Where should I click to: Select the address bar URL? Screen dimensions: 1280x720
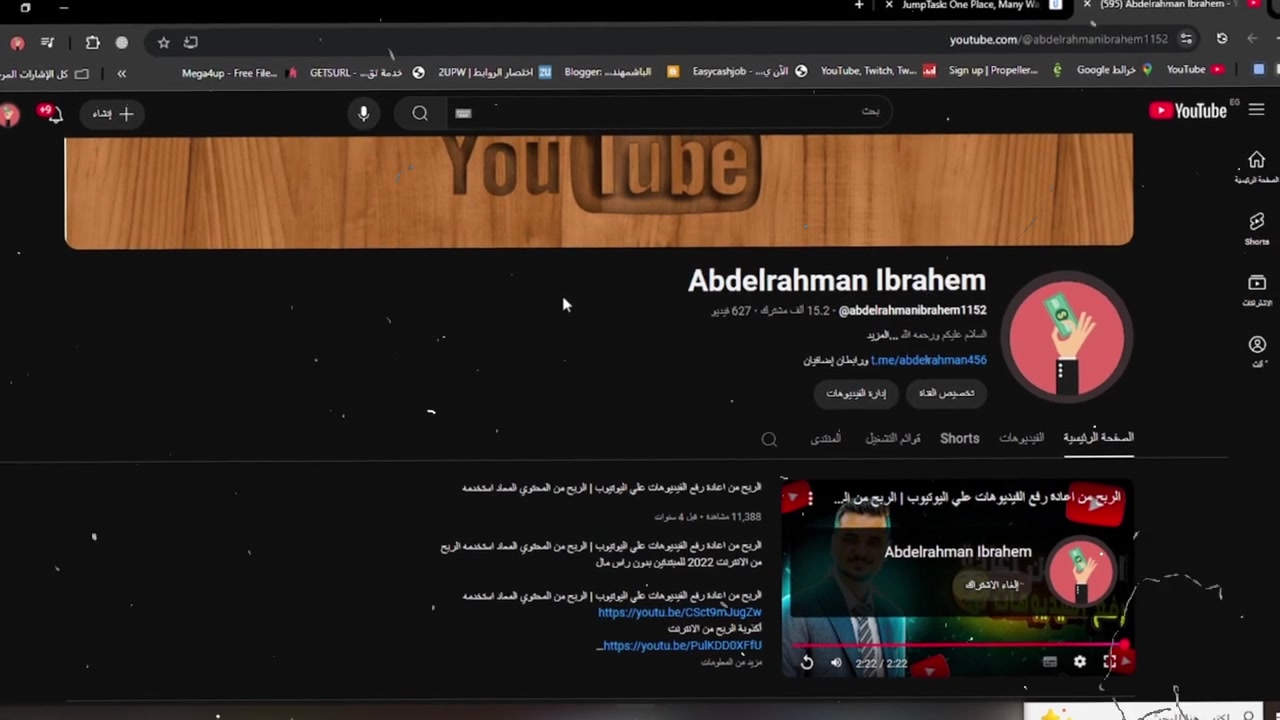[1058, 40]
